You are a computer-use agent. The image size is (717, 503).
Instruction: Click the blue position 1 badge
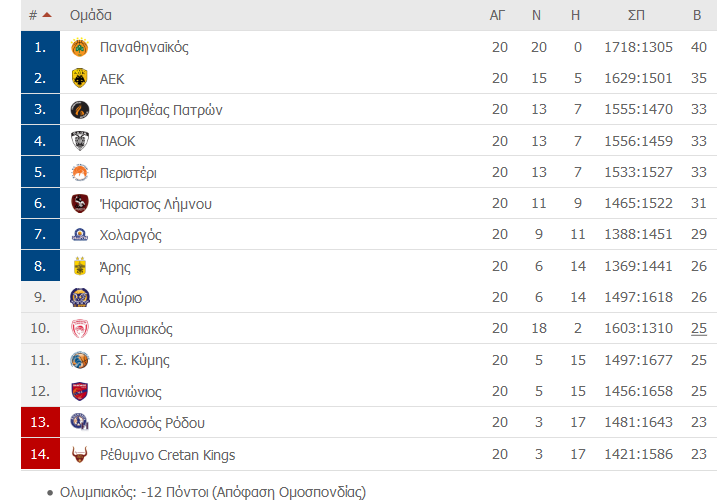coord(40,47)
